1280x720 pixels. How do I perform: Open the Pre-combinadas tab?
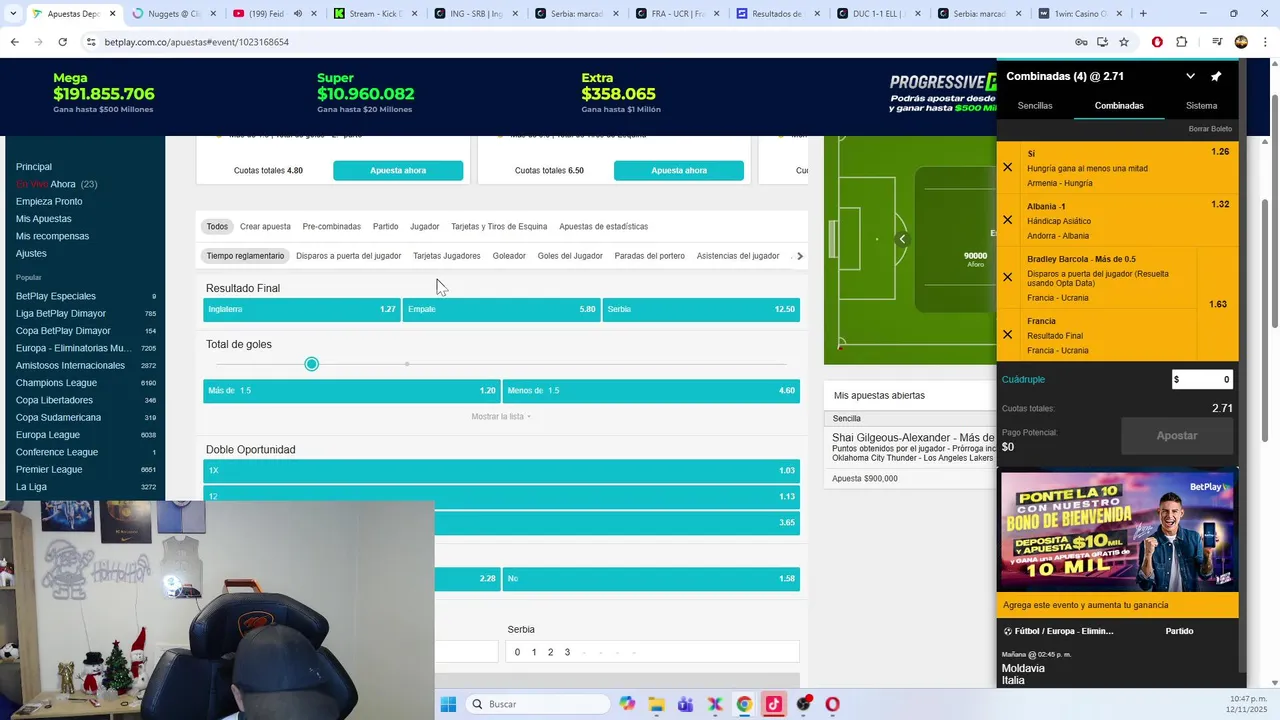[x=331, y=227]
